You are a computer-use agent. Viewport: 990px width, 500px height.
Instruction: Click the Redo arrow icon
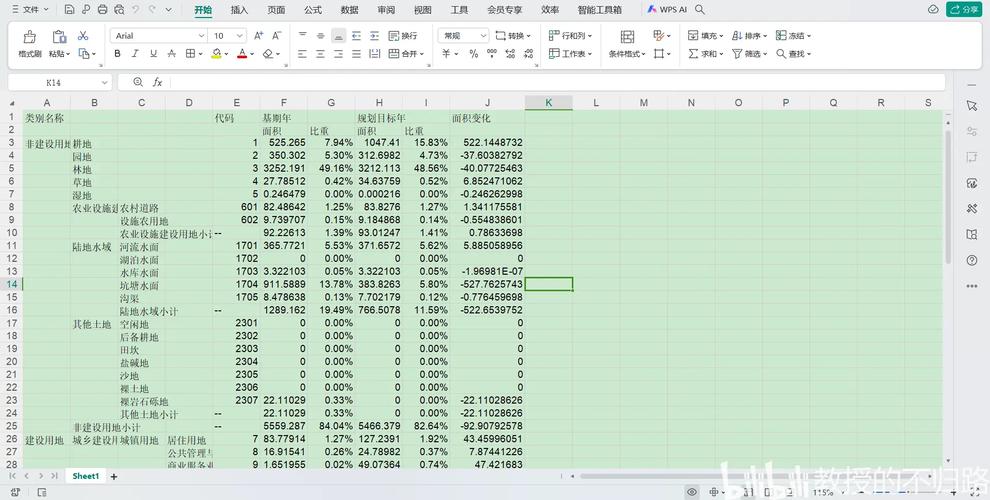[152, 9]
